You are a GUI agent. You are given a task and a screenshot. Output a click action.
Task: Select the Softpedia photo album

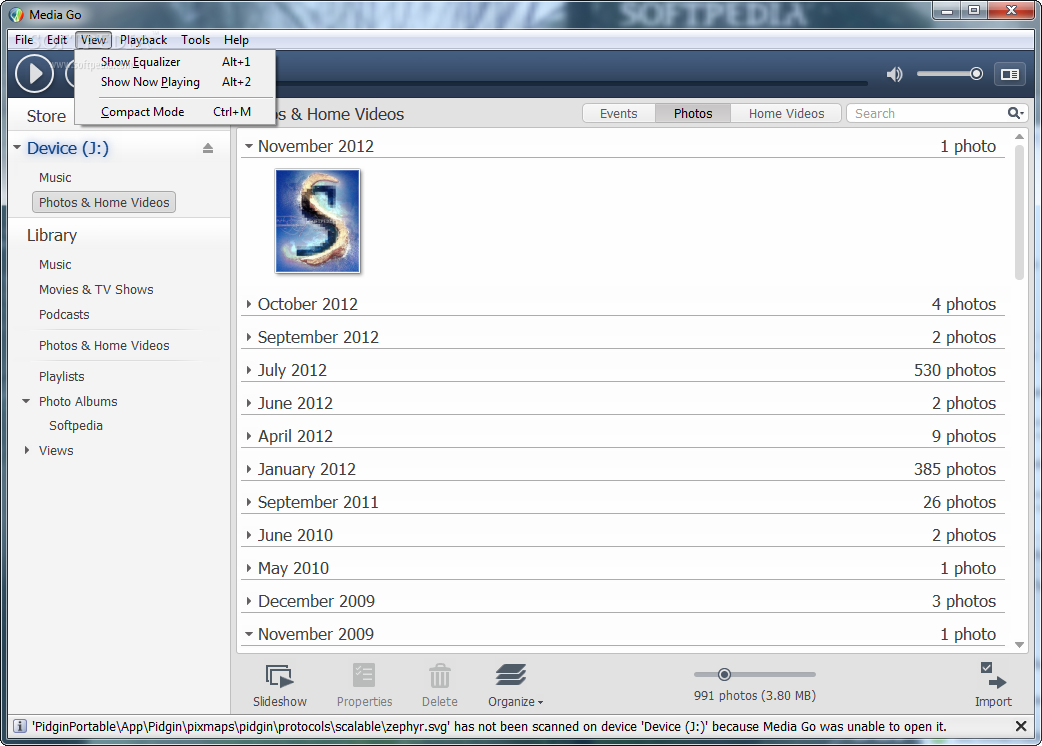click(76, 426)
